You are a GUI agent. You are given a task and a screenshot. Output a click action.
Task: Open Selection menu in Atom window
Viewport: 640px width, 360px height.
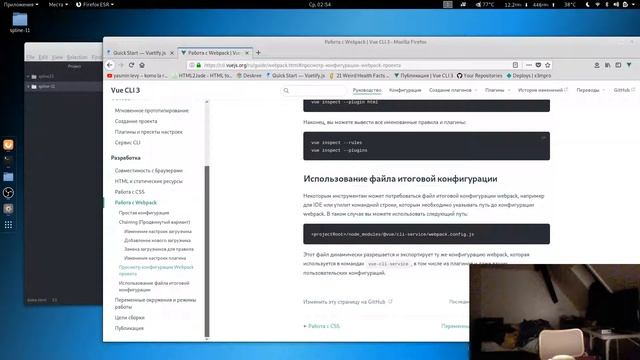[77, 57]
